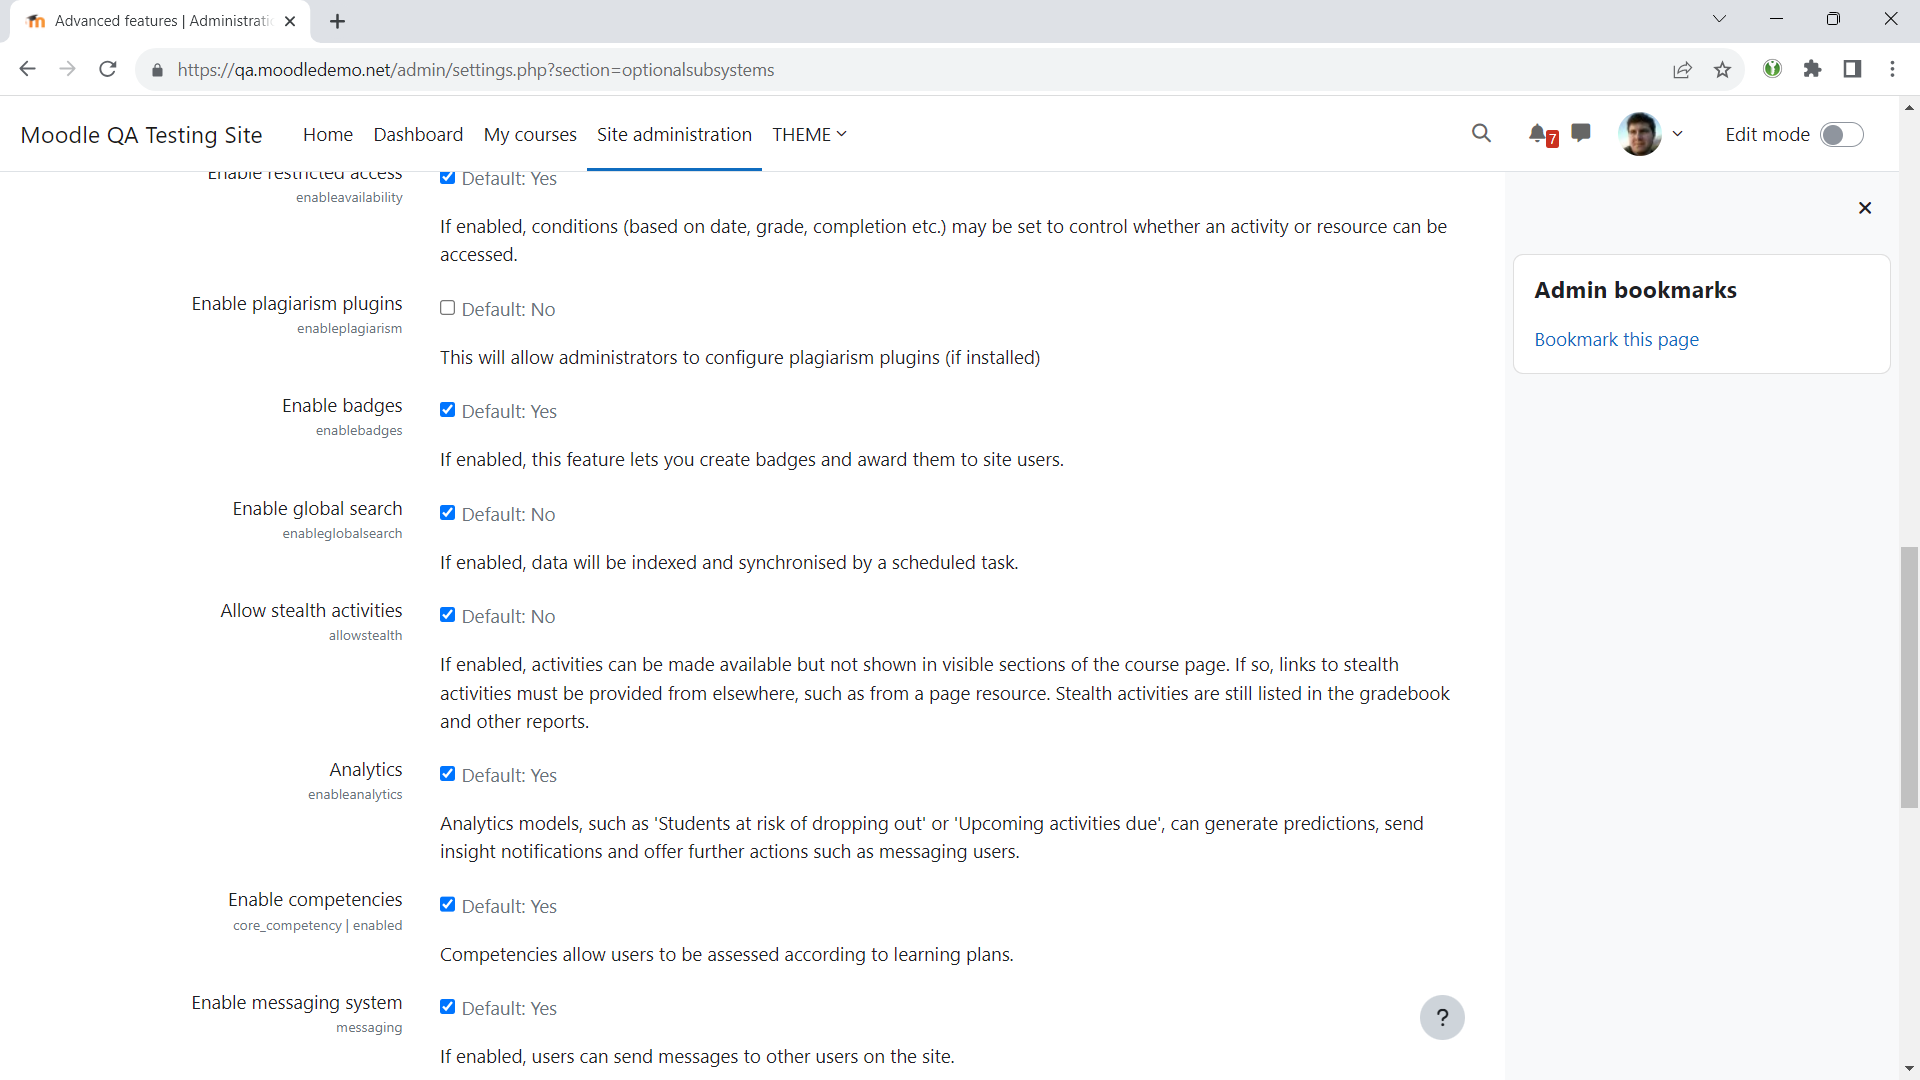Click the browser address bar URL
1920x1080 pixels.
(476, 70)
